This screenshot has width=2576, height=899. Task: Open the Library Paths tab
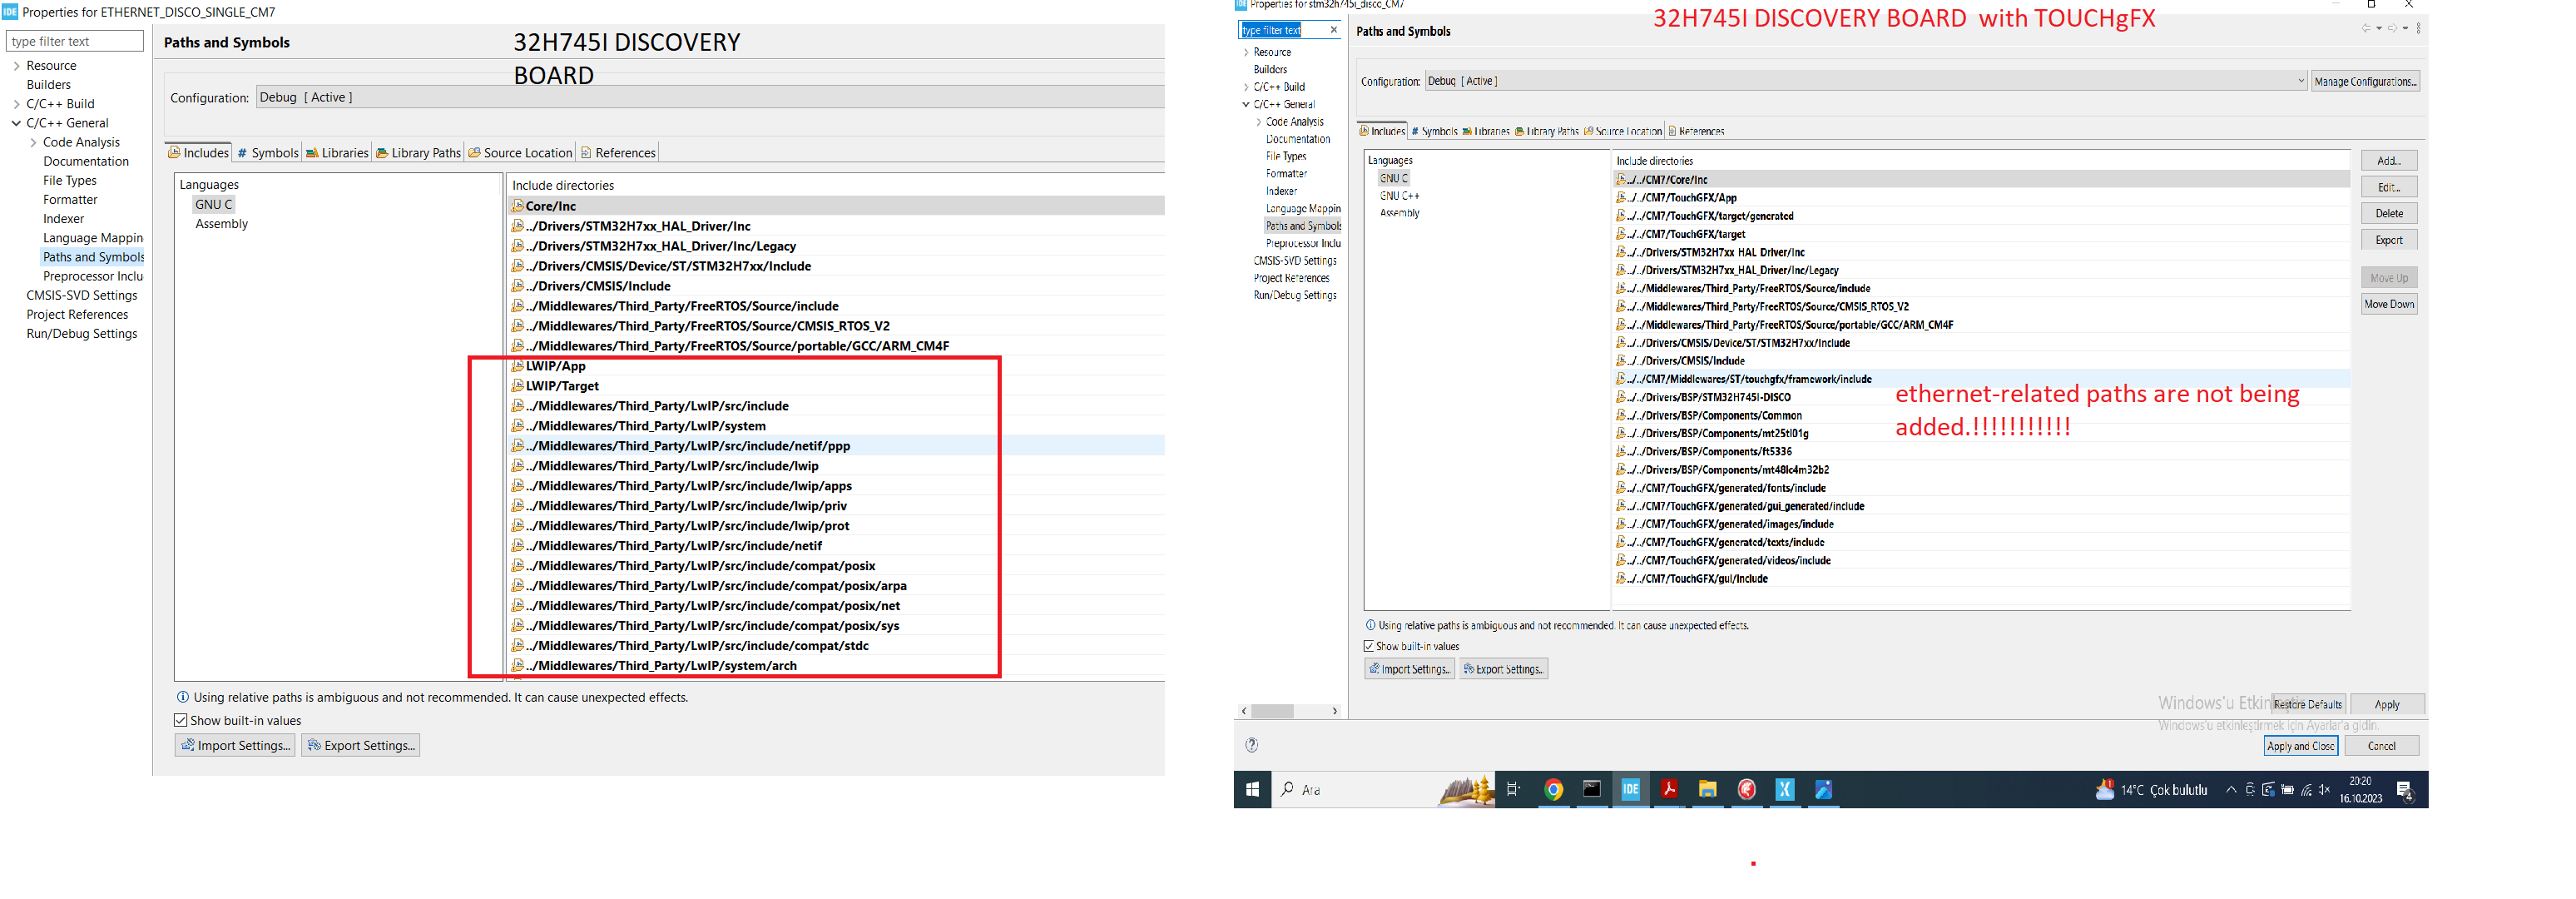click(418, 152)
